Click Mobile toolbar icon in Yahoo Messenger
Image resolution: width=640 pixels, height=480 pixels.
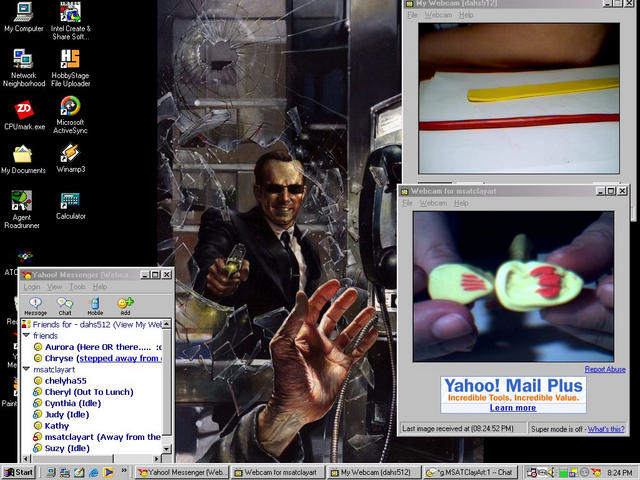tap(95, 306)
